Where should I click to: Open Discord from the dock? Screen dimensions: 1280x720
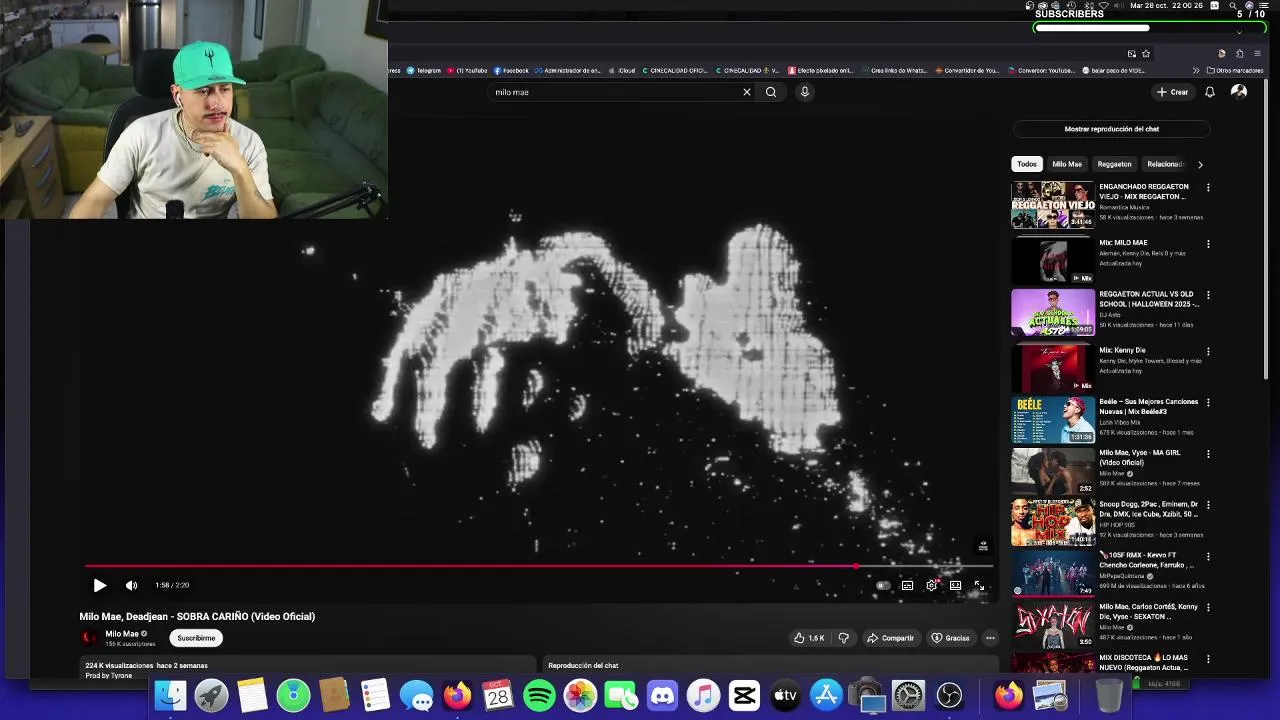click(x=662, y=695)
